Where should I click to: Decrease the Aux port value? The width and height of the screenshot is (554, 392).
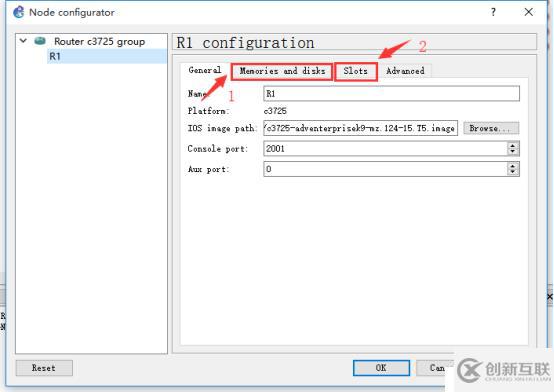click(x=513, y=172)
